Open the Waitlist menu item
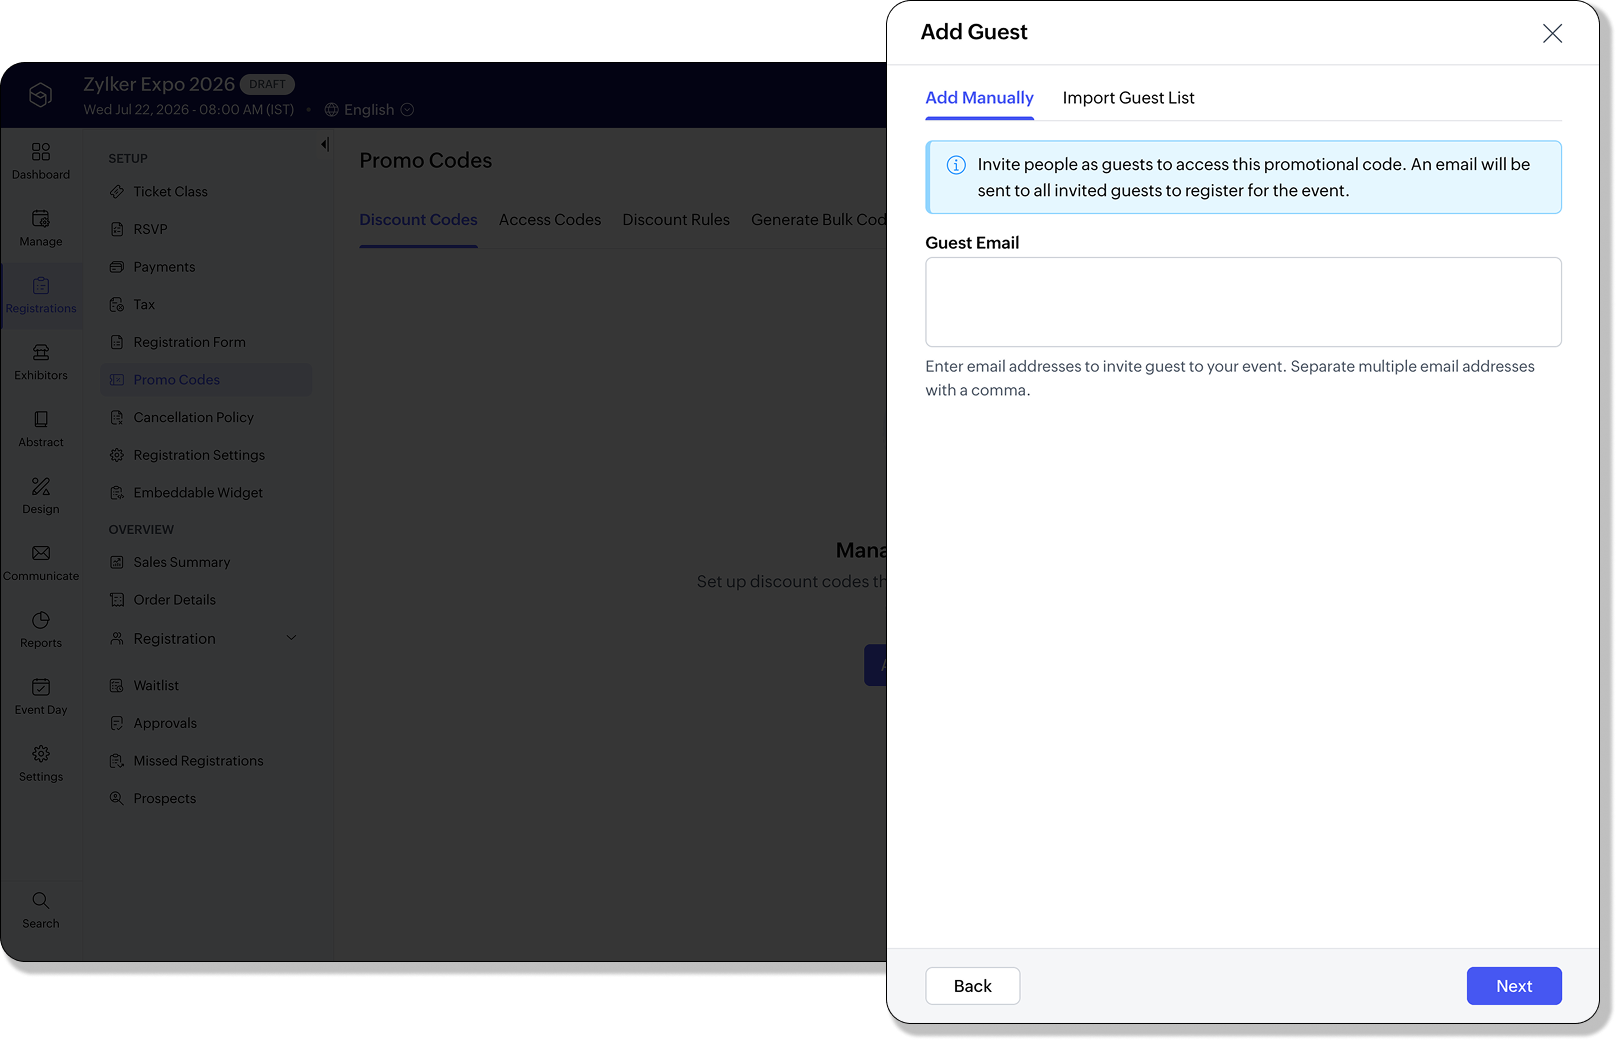 [156, 686]
